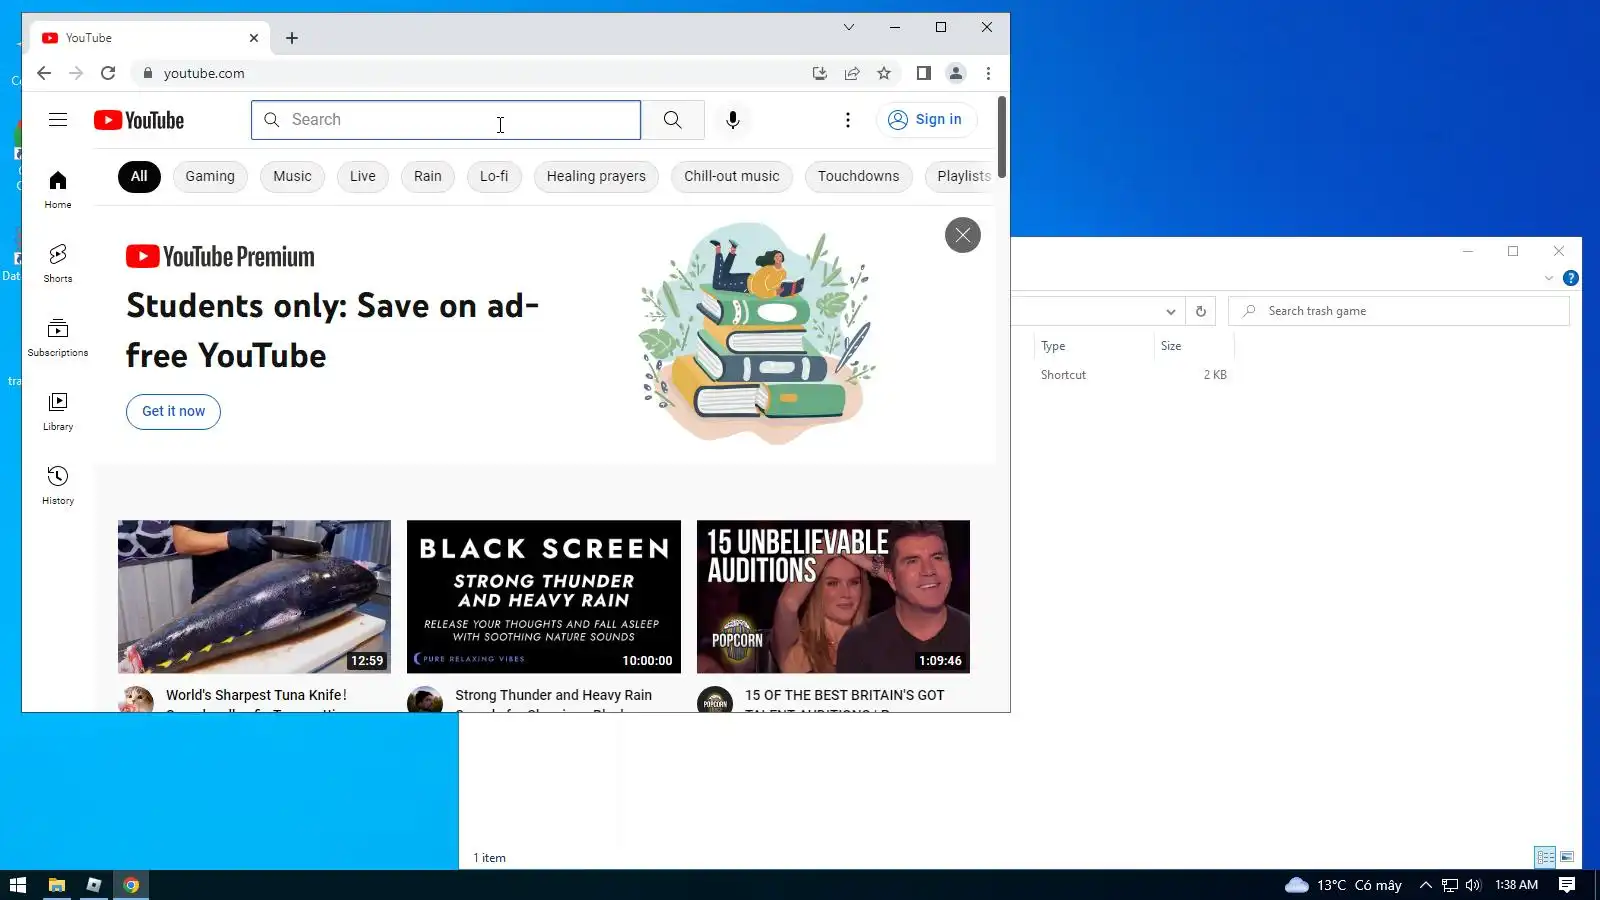Open YouTube settings three-dot menu
This screenshot has height=900, width=1600.
[848, 120]
